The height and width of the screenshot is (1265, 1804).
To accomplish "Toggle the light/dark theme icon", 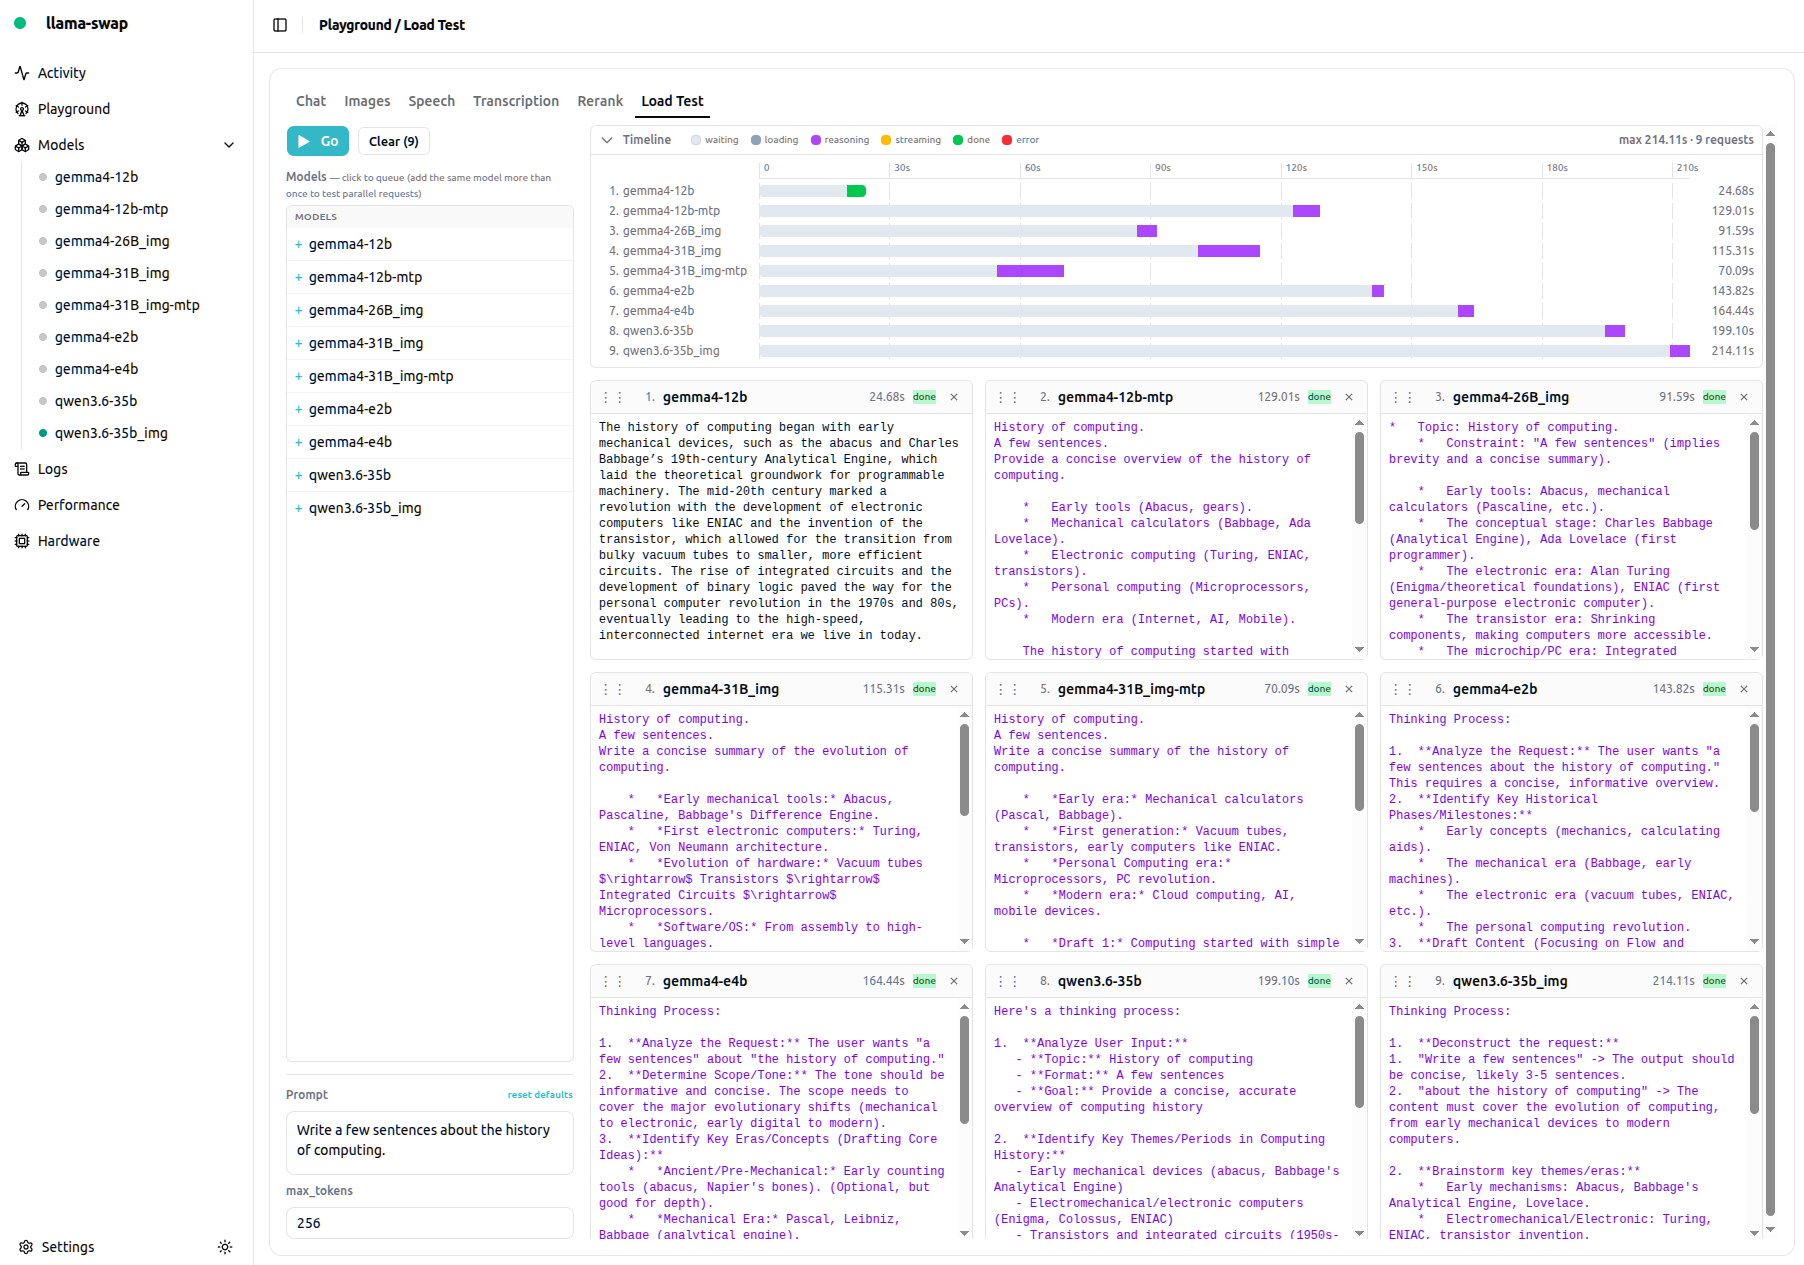I will (x=225, y=1247).
